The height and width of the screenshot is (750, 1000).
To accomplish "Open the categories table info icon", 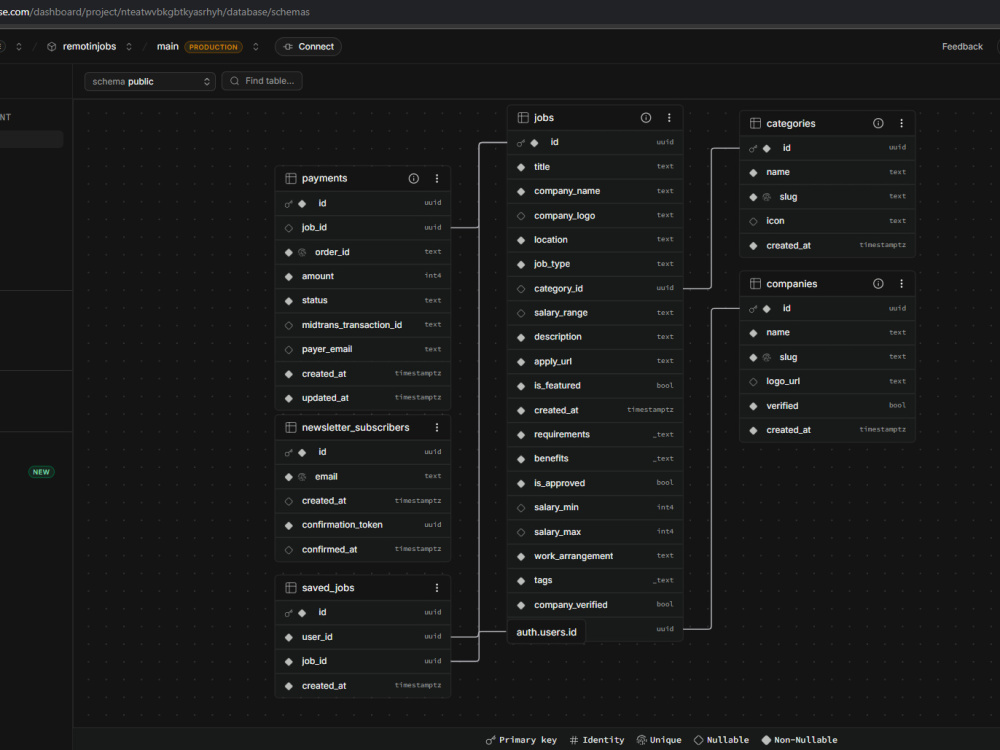I will coord(878,123).
